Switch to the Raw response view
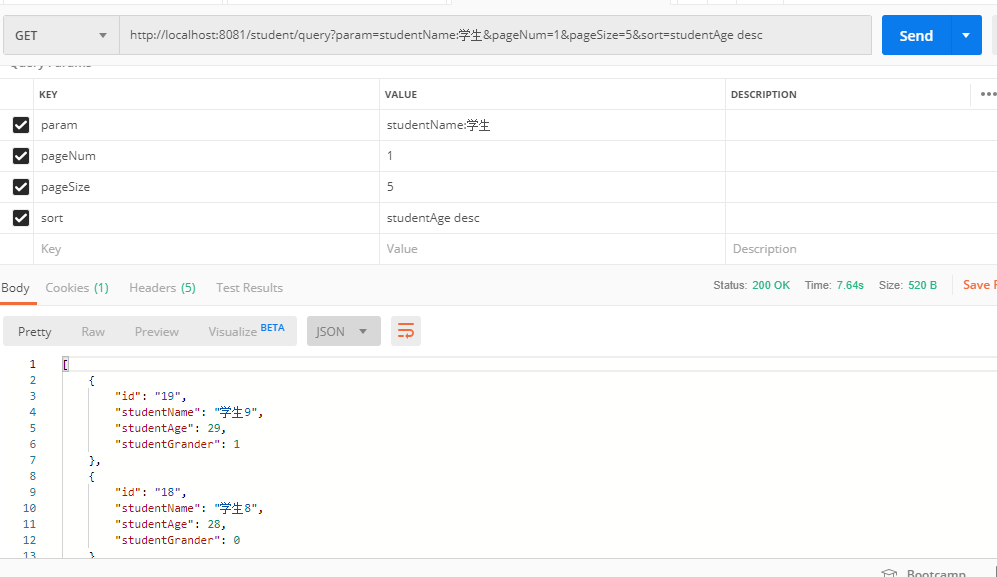The width and height of the screenshot is (997, 577). 92,330
